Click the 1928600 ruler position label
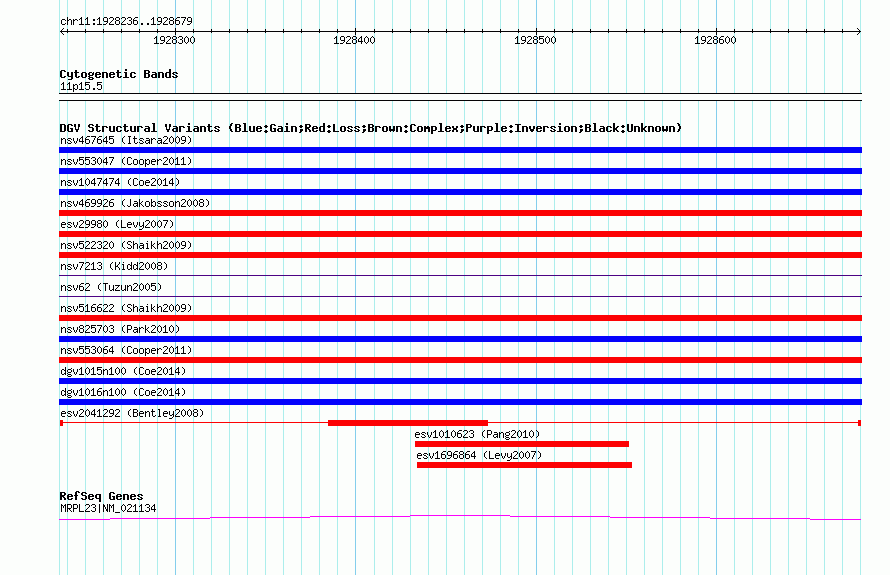 tap(715, 40)
